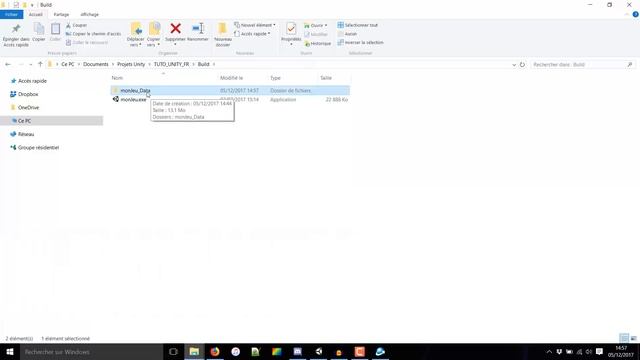Click Sélectionner tout
The height and width of the screenshot is (360, 640).
click(358, 25)
